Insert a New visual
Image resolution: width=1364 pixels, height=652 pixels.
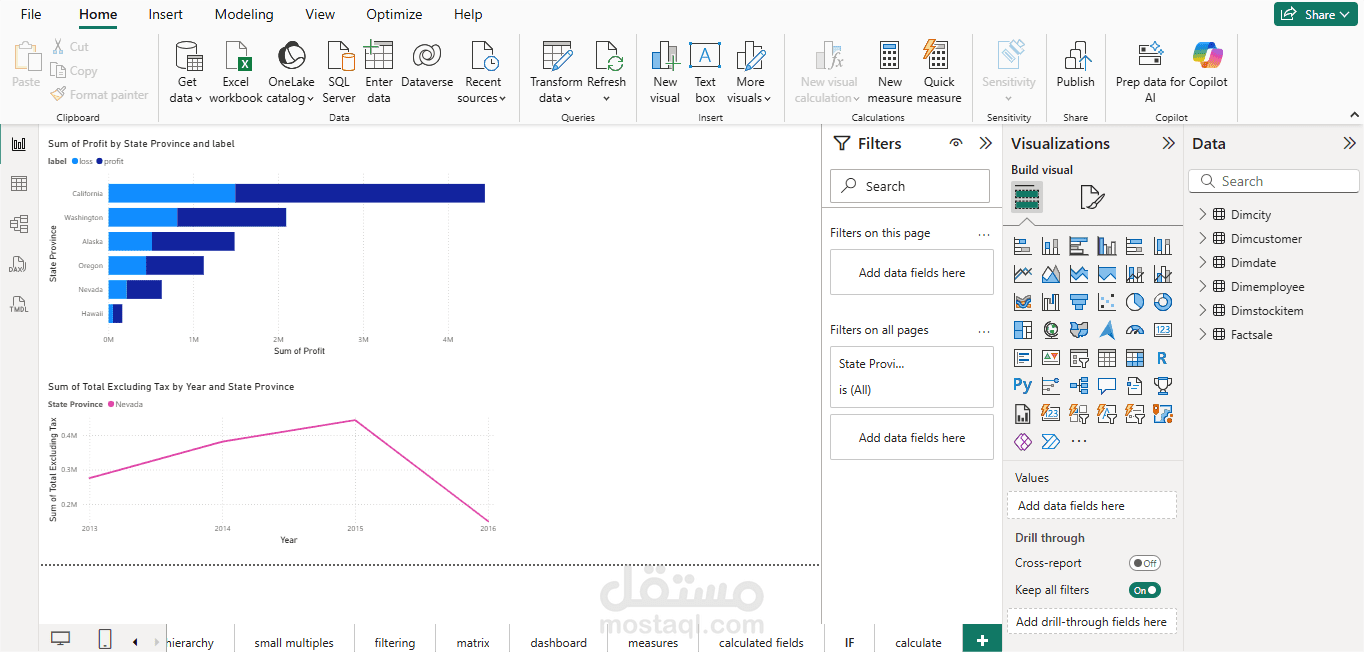coord(665,73)
